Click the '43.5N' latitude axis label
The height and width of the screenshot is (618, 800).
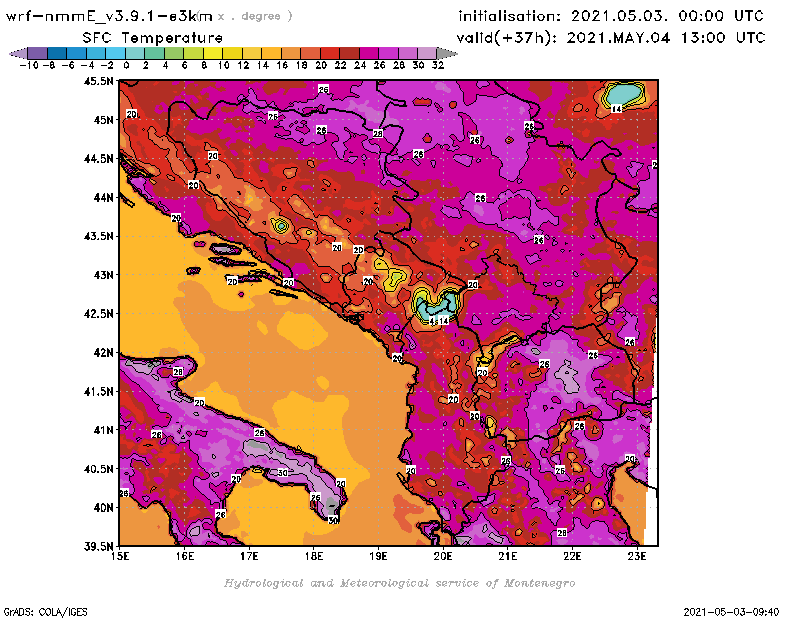click(x=98, y=236)
